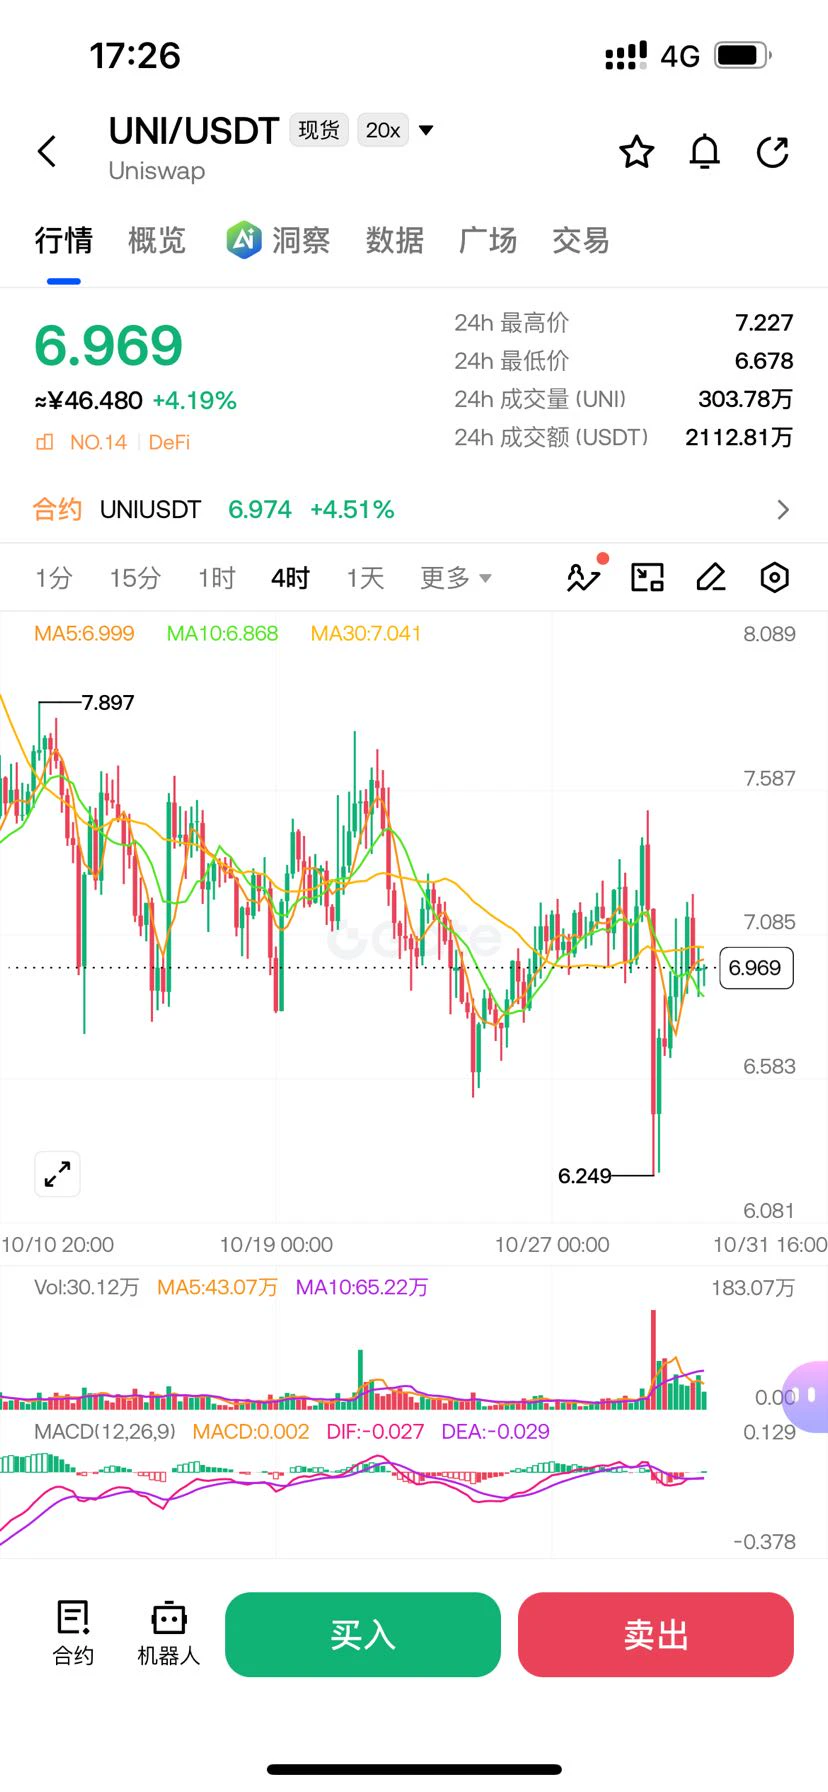This screenshot has width=828, height=1792.
Task: Open UNIUSDT contract row chevron
Action: (783, 510)
